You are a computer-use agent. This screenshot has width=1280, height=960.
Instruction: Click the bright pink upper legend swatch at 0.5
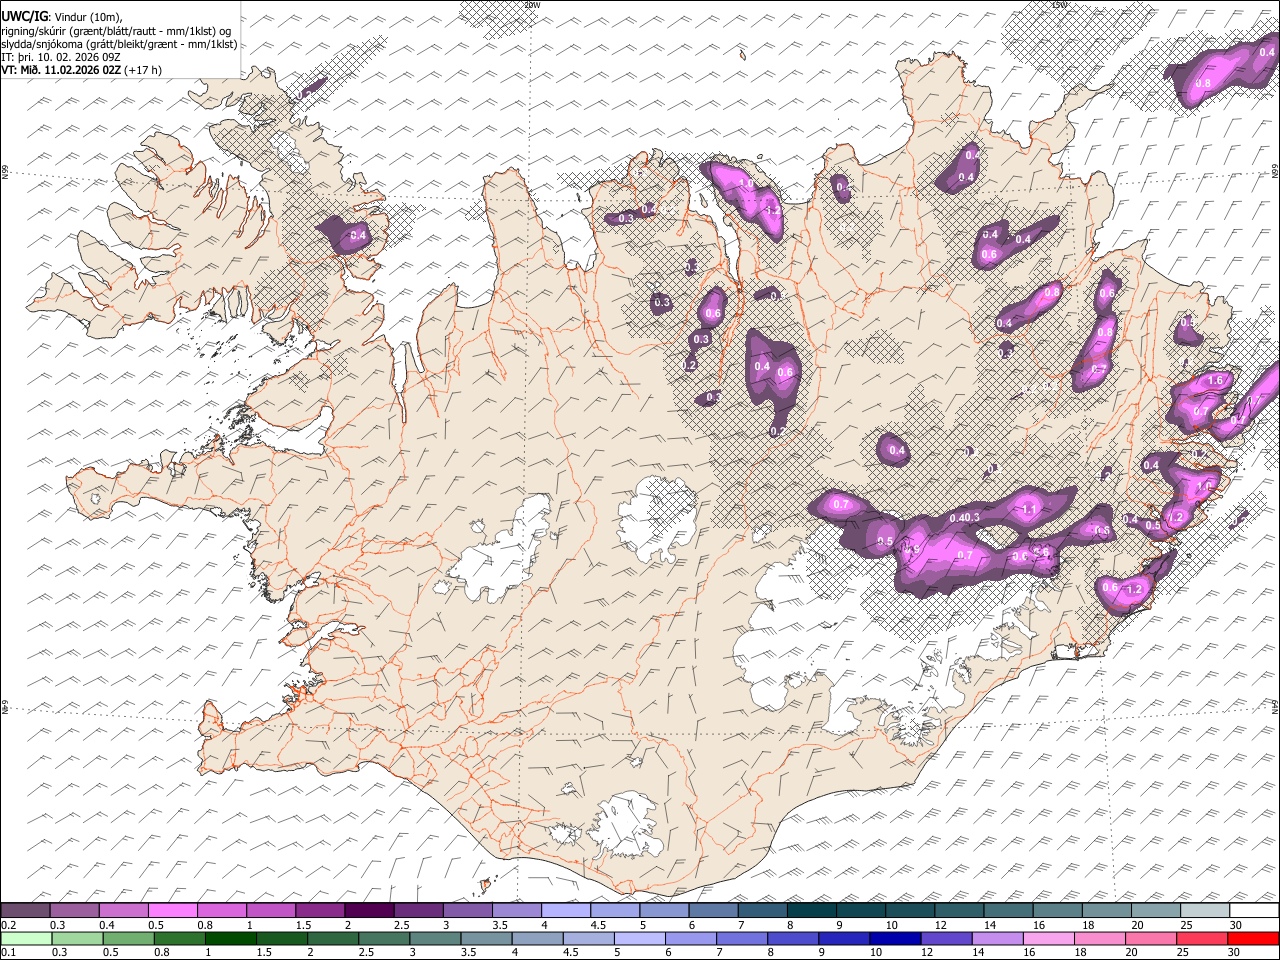172,910
